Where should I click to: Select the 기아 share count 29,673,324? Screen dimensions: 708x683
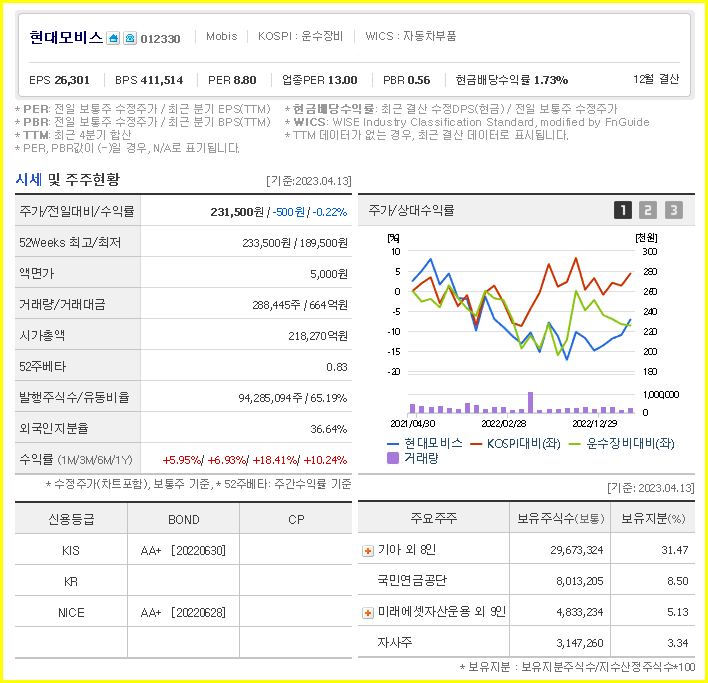click(577, 550)
